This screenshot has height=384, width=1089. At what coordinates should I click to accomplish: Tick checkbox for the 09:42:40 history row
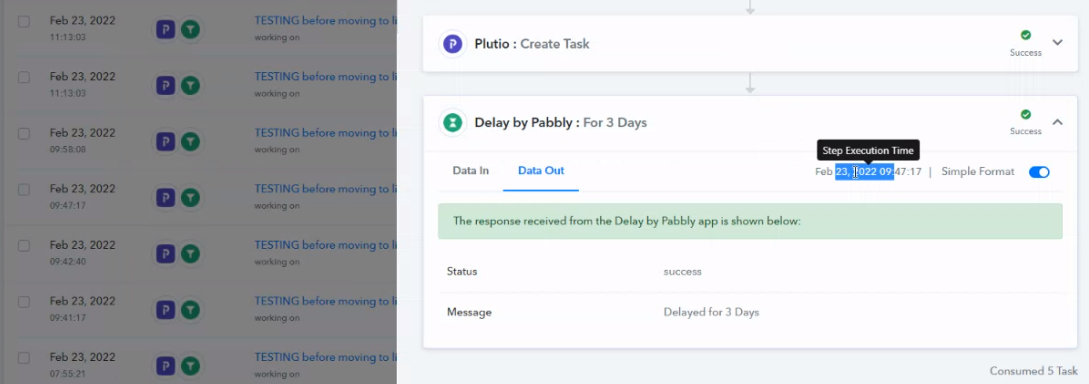click(24, 246)
